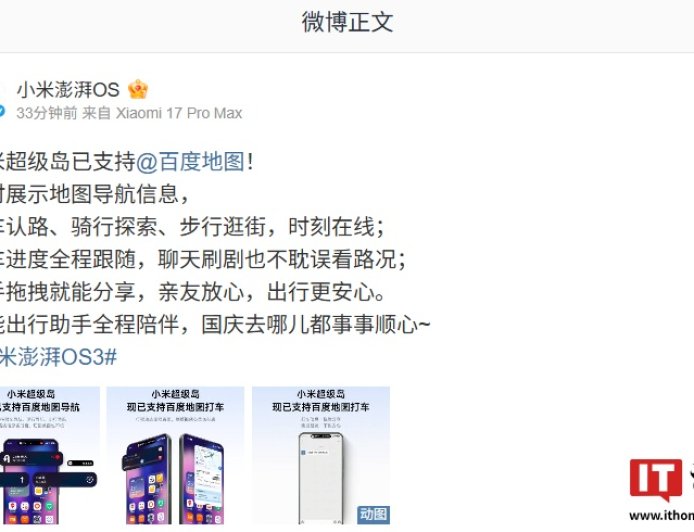Click the 33分钟前 post timestamp
Image resolution: width=694 pixels, height=532 pixels.
click(47, 113)
